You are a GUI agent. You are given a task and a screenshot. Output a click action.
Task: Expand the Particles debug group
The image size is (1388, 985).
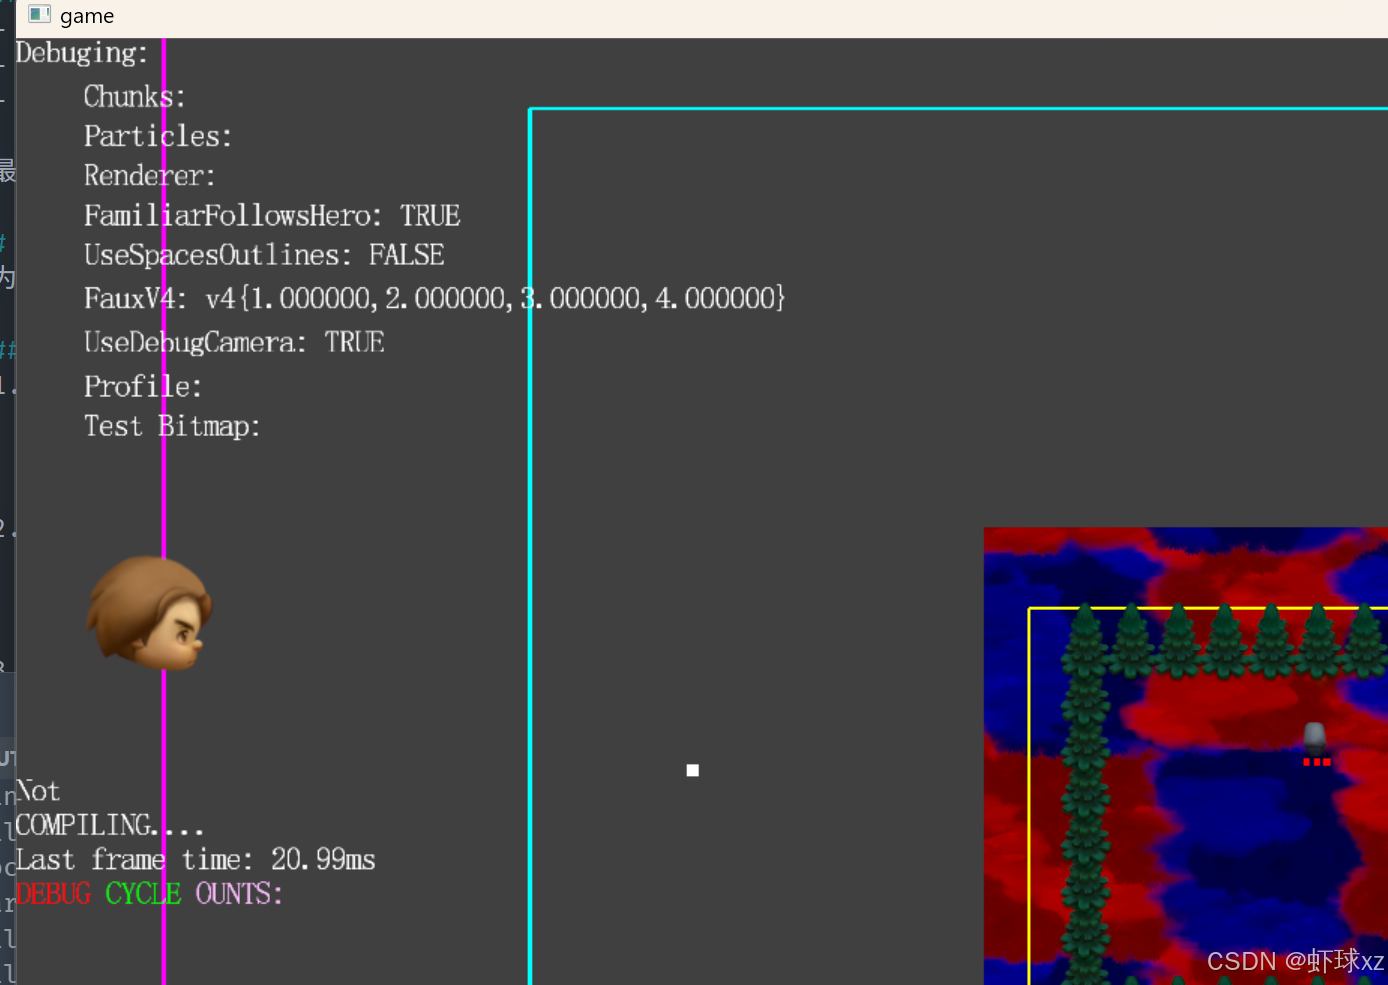[157, 136]
